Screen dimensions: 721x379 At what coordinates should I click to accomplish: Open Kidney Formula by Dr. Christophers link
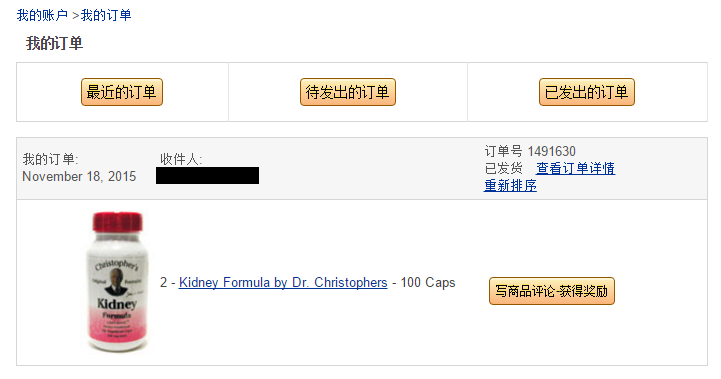pyautogui.click(x=283, y=282)
